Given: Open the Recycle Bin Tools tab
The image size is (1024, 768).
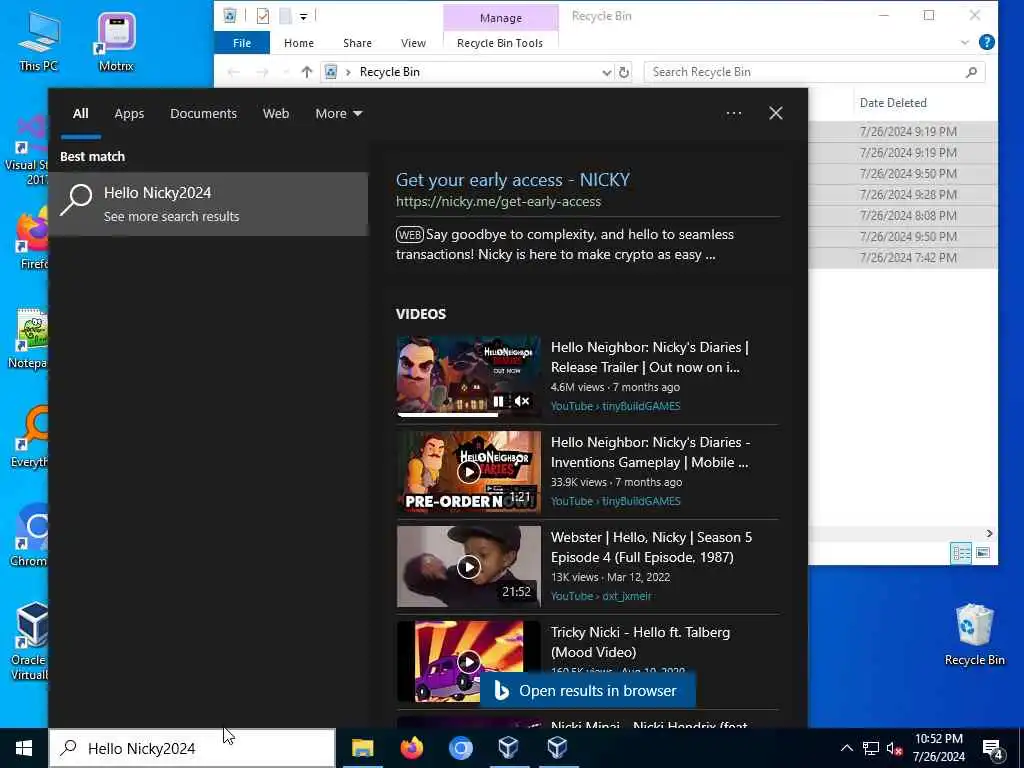Looking at the screenshot, I should click(x=500, y=42).
